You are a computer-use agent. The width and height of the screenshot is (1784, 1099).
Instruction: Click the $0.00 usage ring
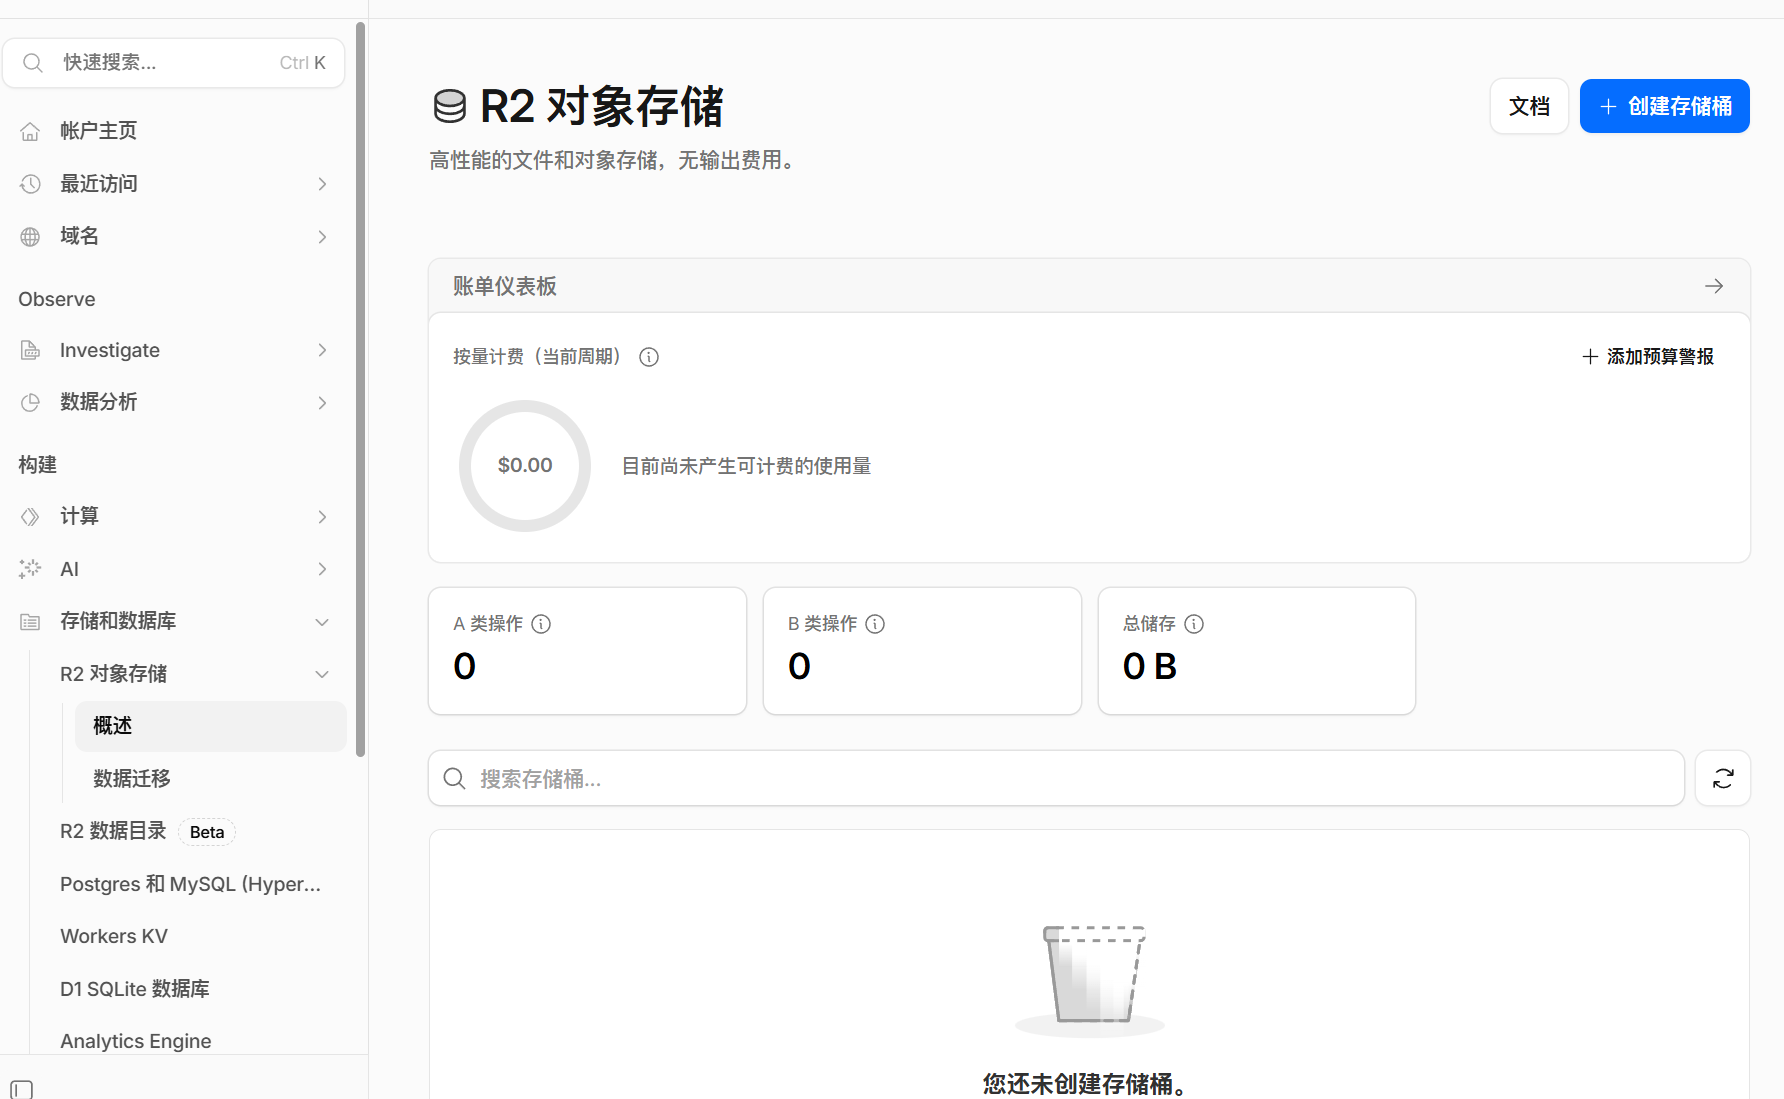coord(525,466)
